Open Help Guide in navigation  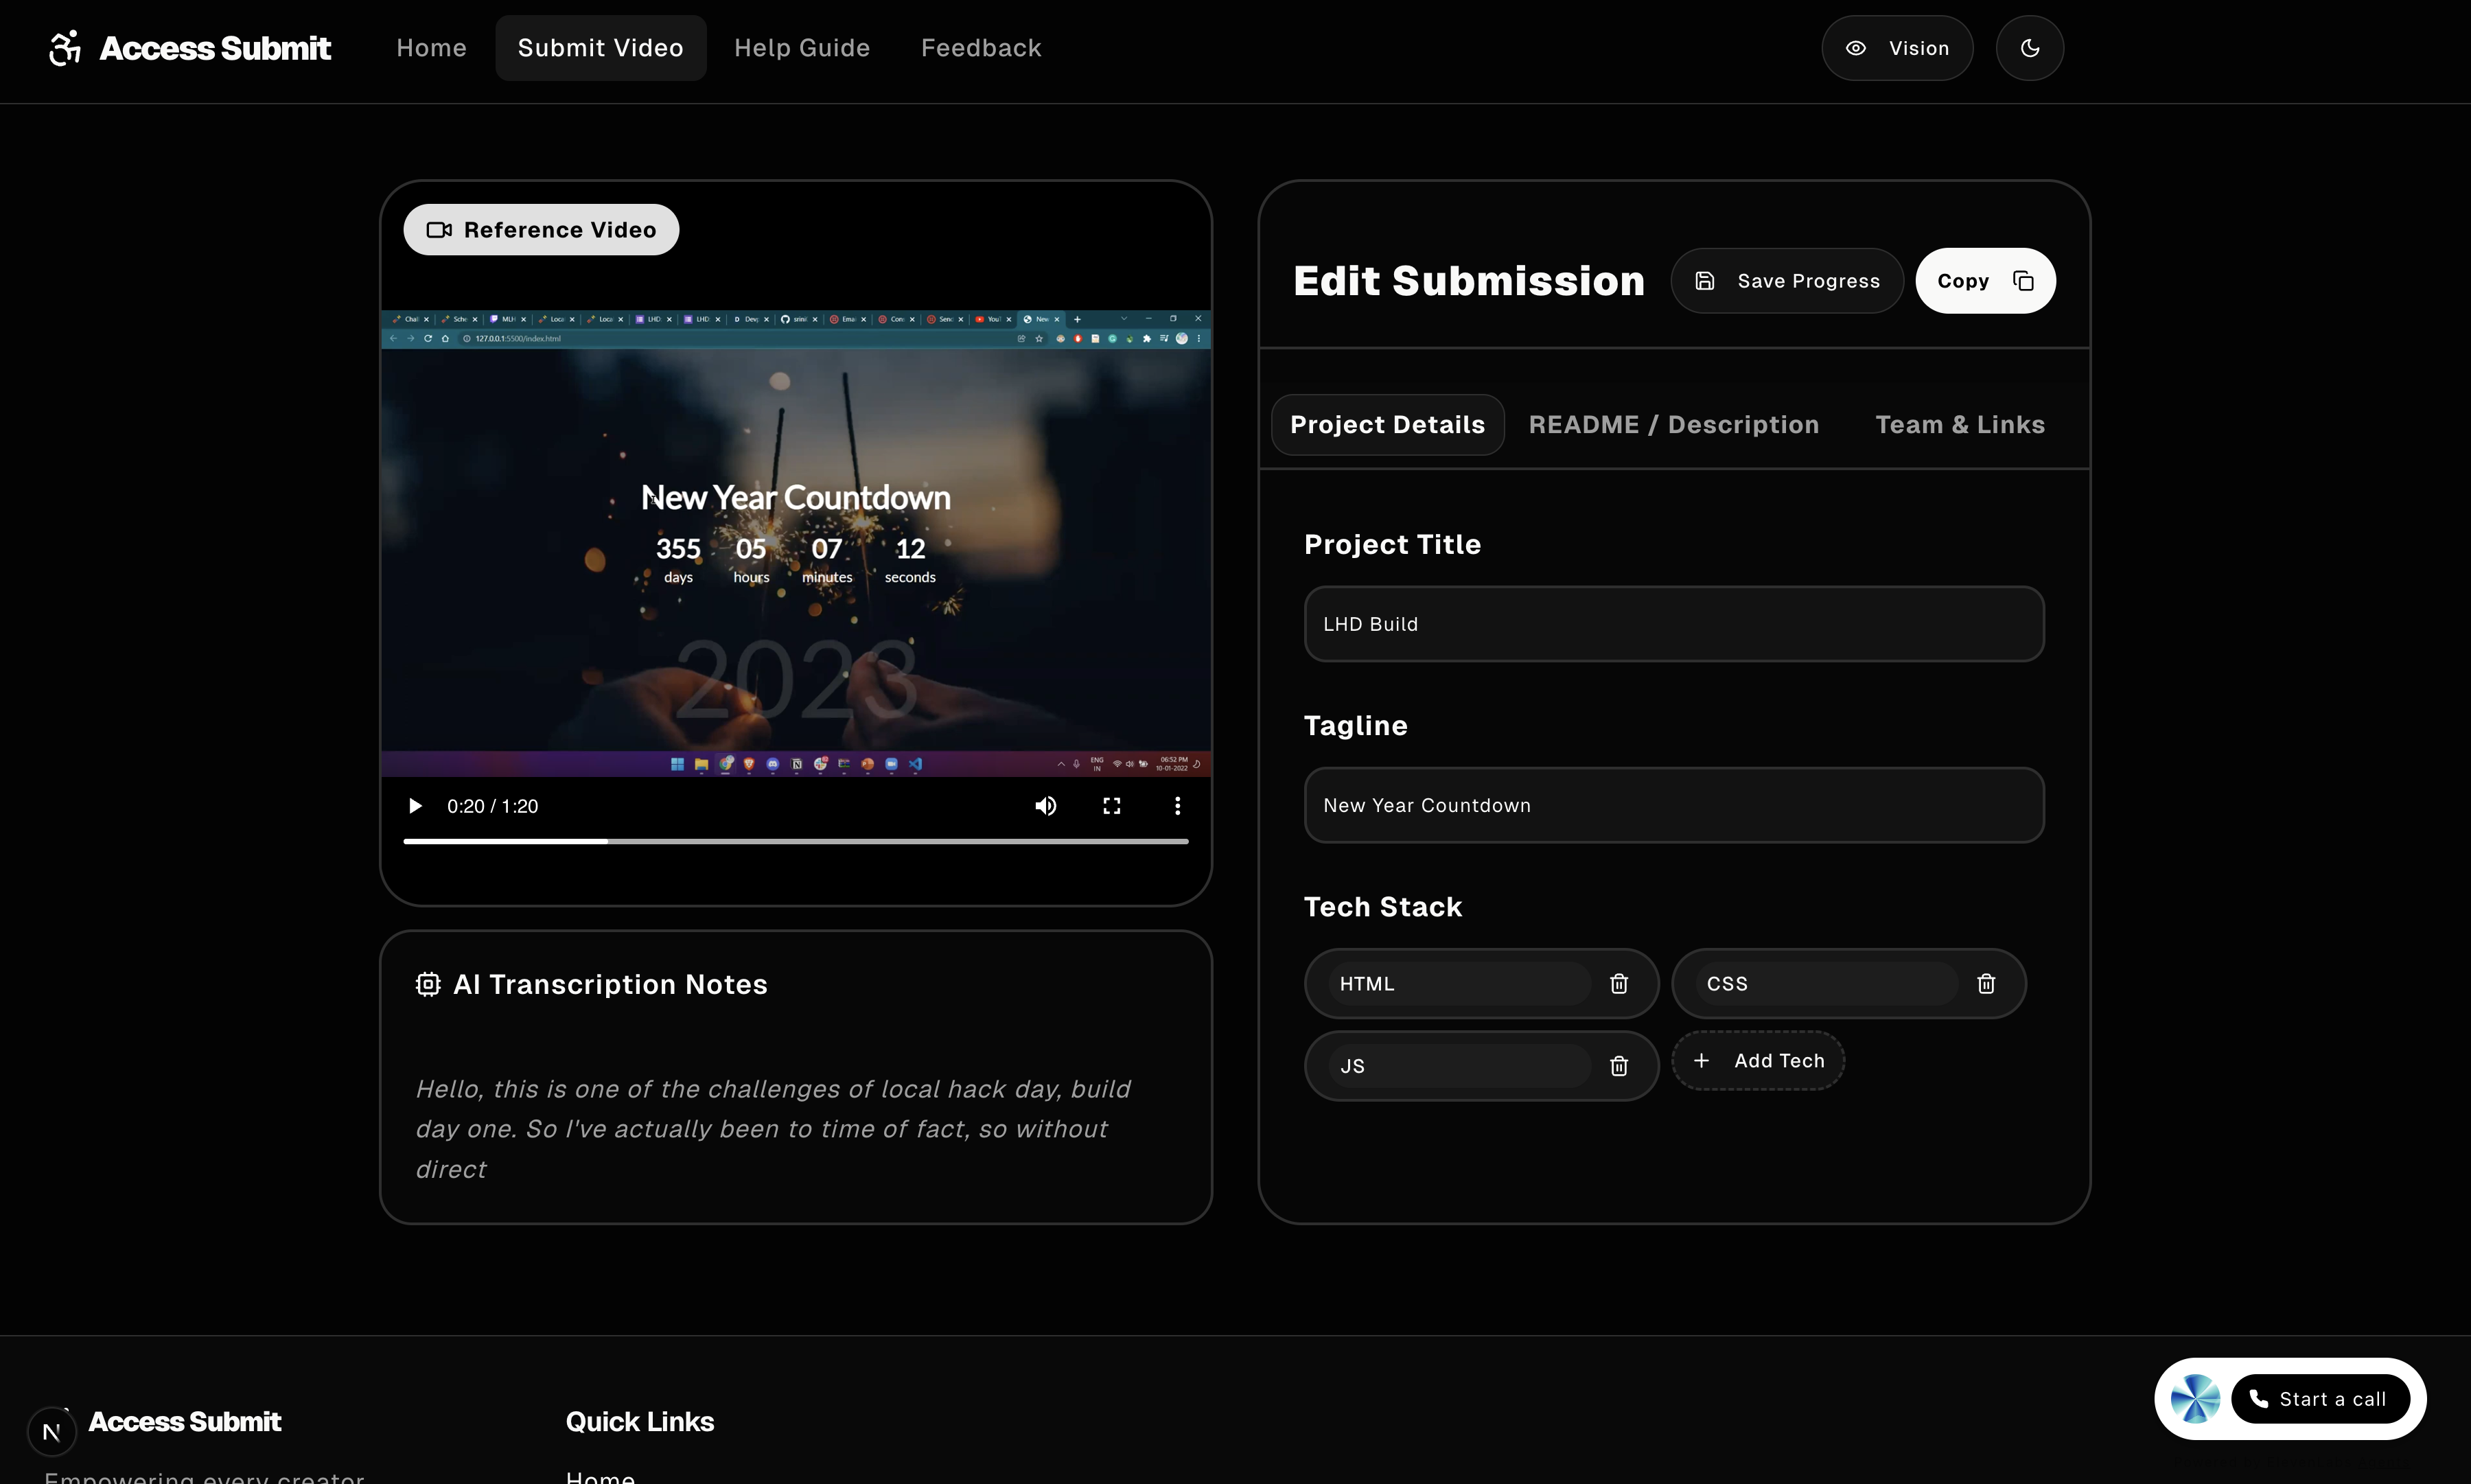tap(801, 48)
